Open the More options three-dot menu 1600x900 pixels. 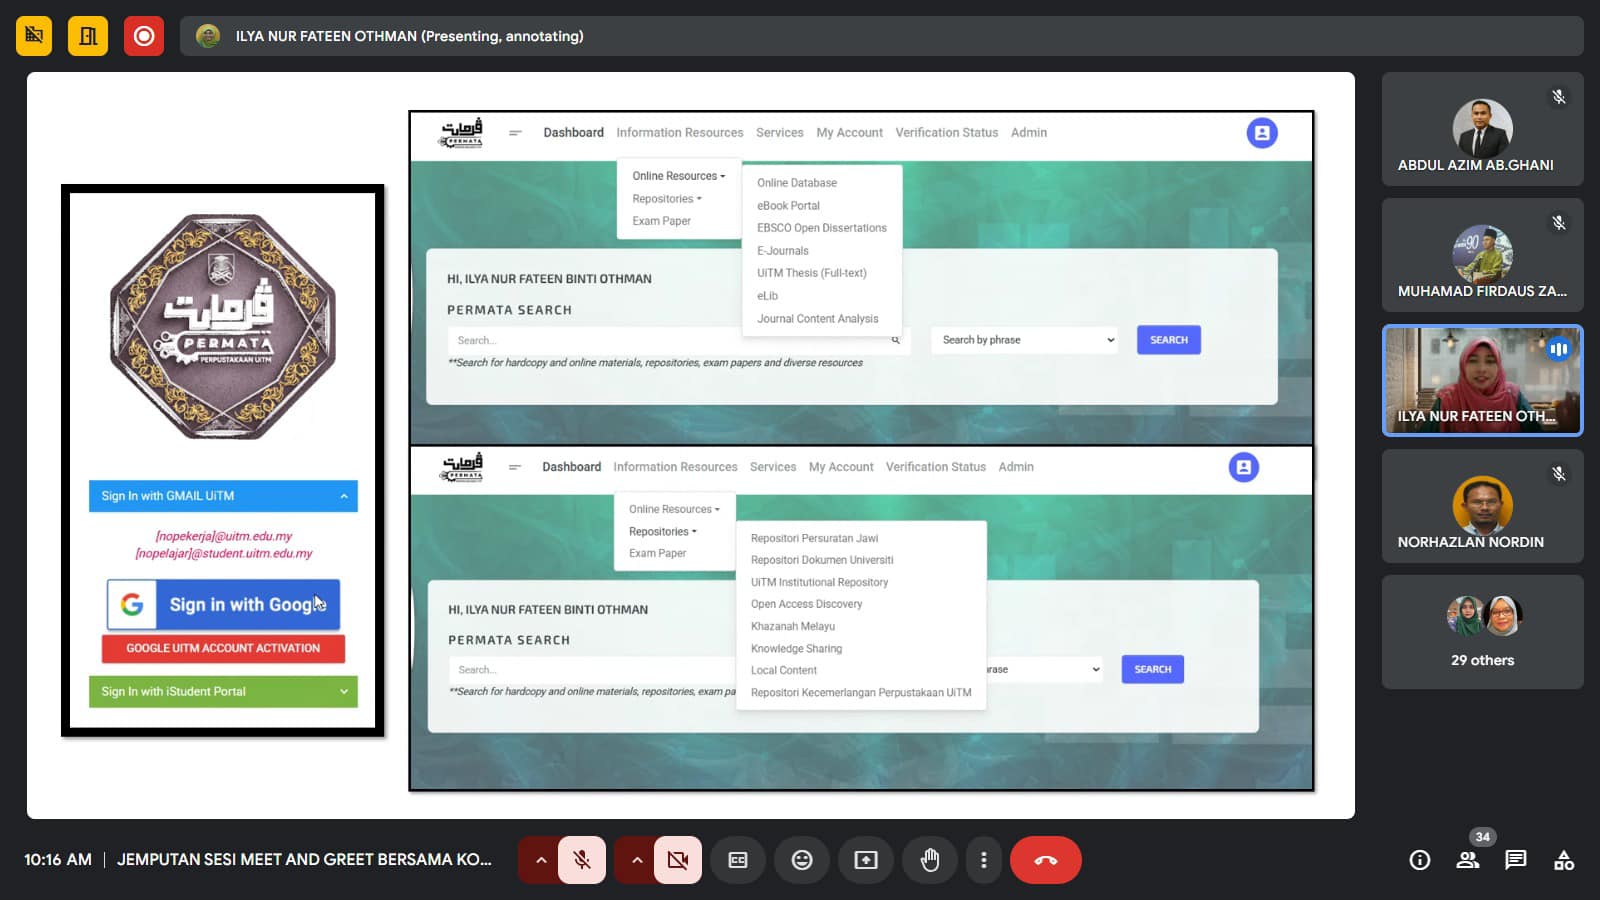click(984, 860)
